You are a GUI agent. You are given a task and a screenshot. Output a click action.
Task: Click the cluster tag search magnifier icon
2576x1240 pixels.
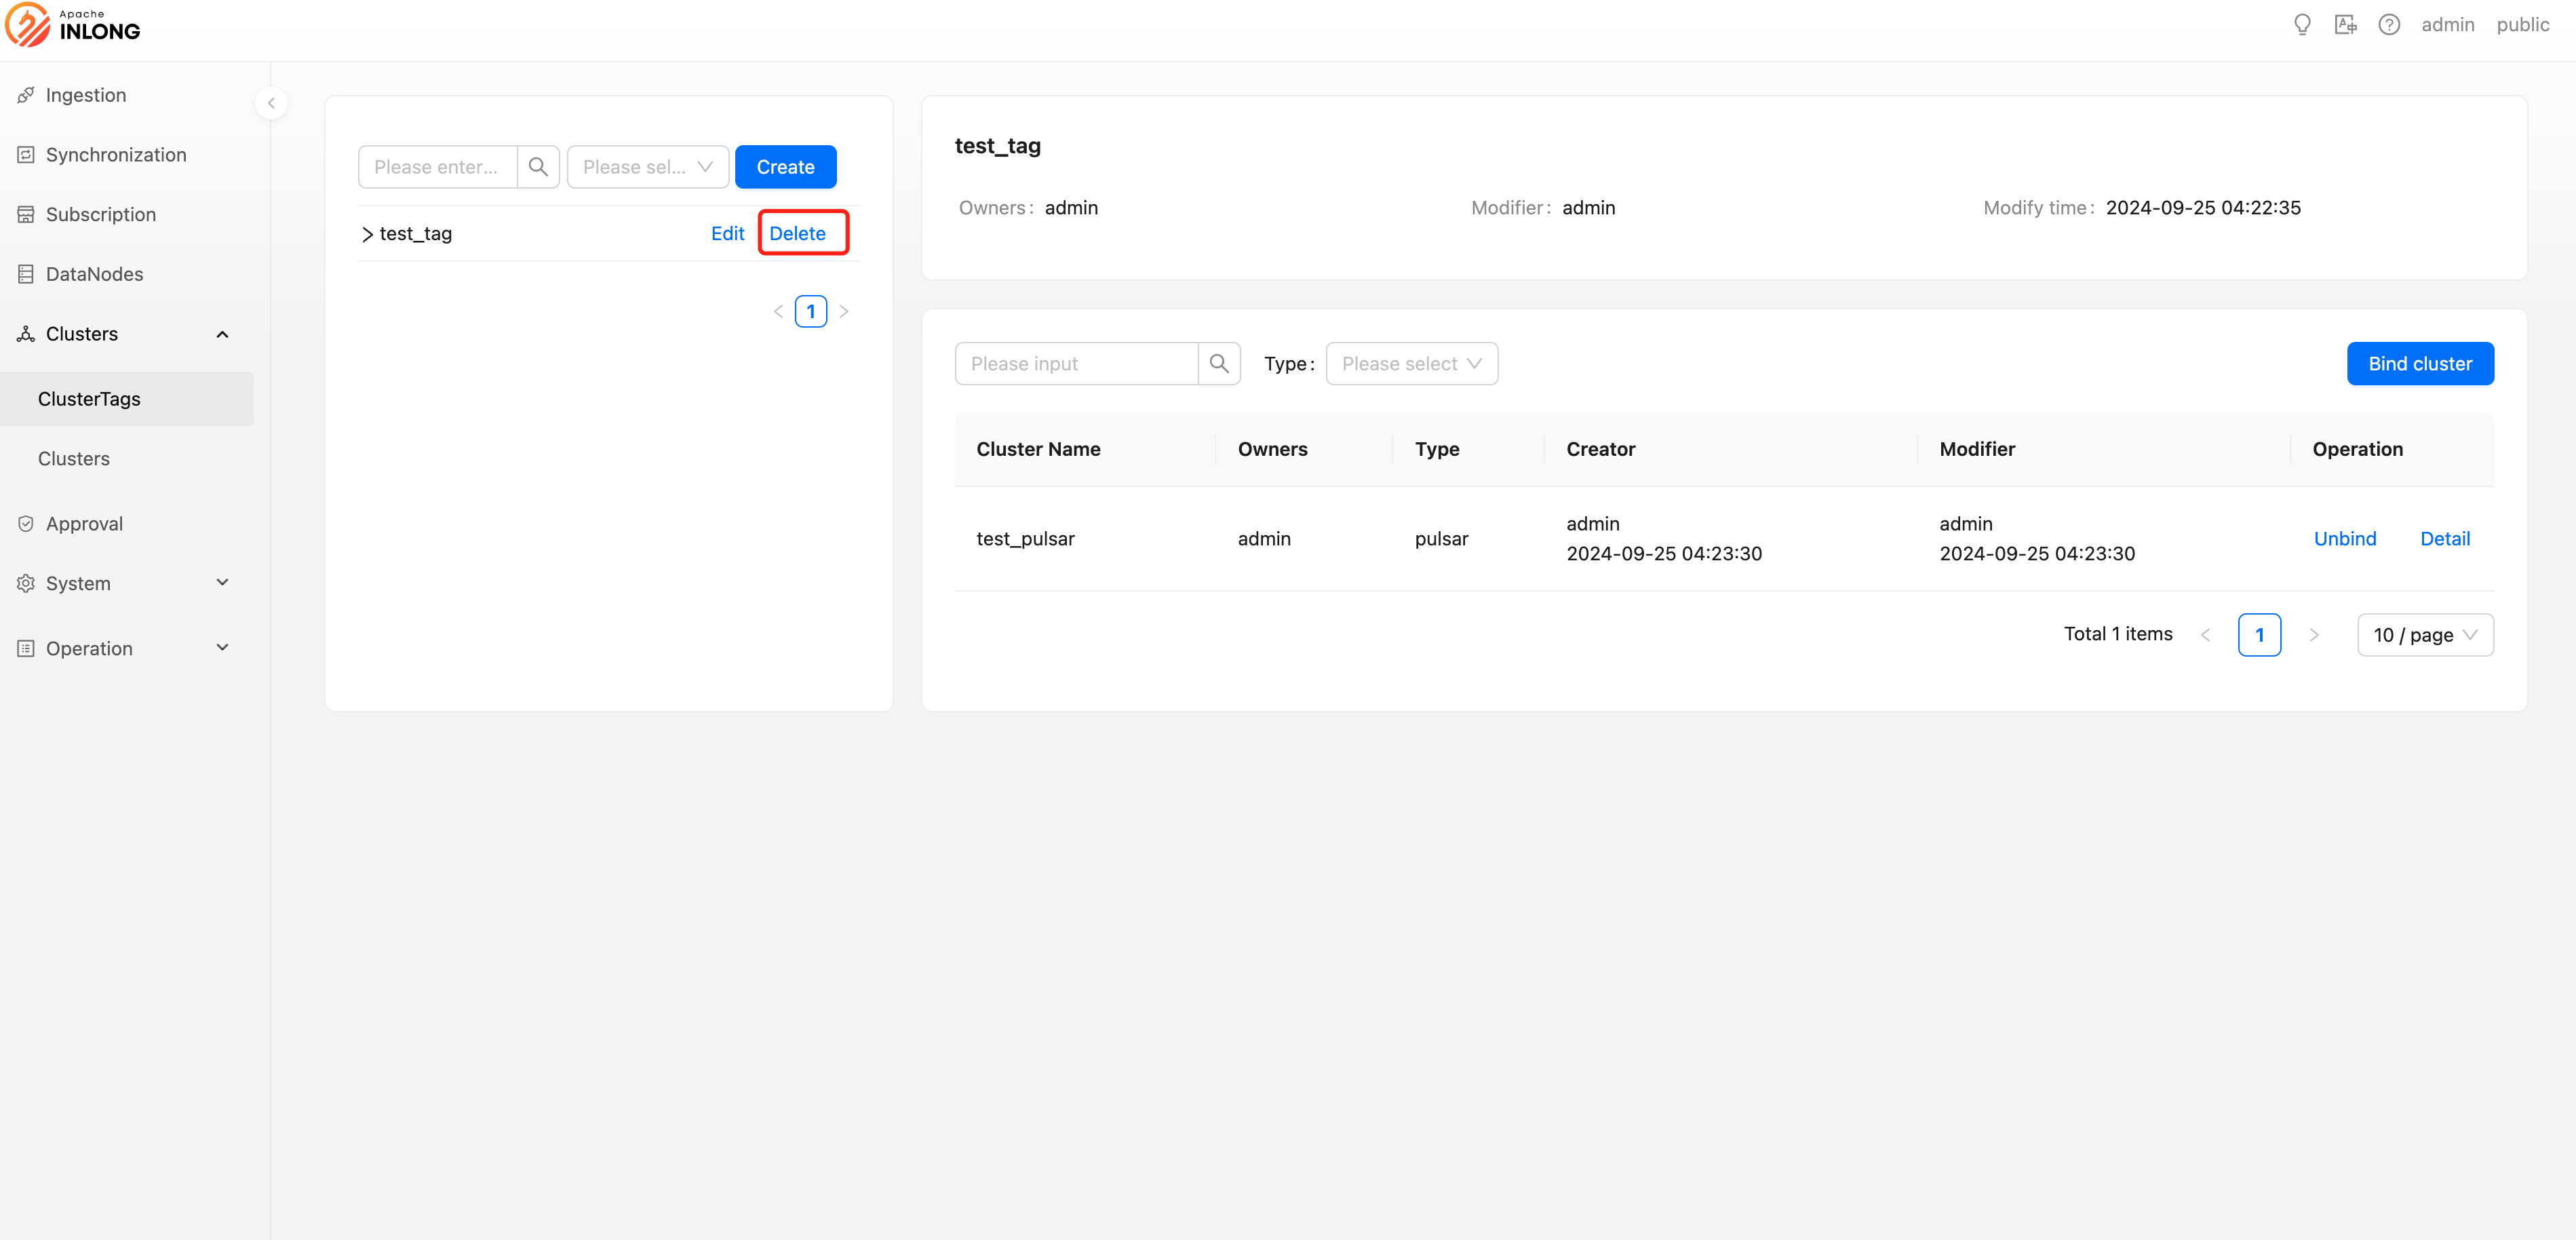538,167
